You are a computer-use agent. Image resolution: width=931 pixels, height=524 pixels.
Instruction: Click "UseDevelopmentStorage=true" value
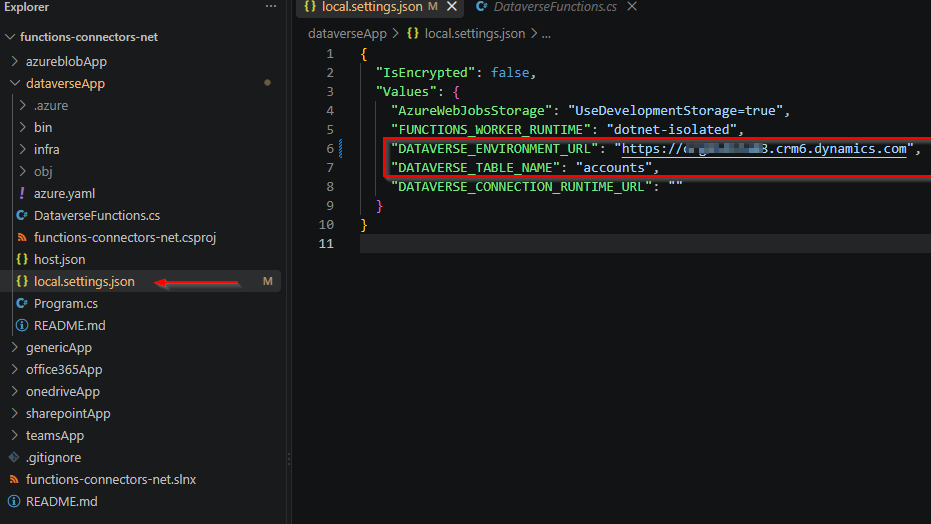[x=675, y=110]
